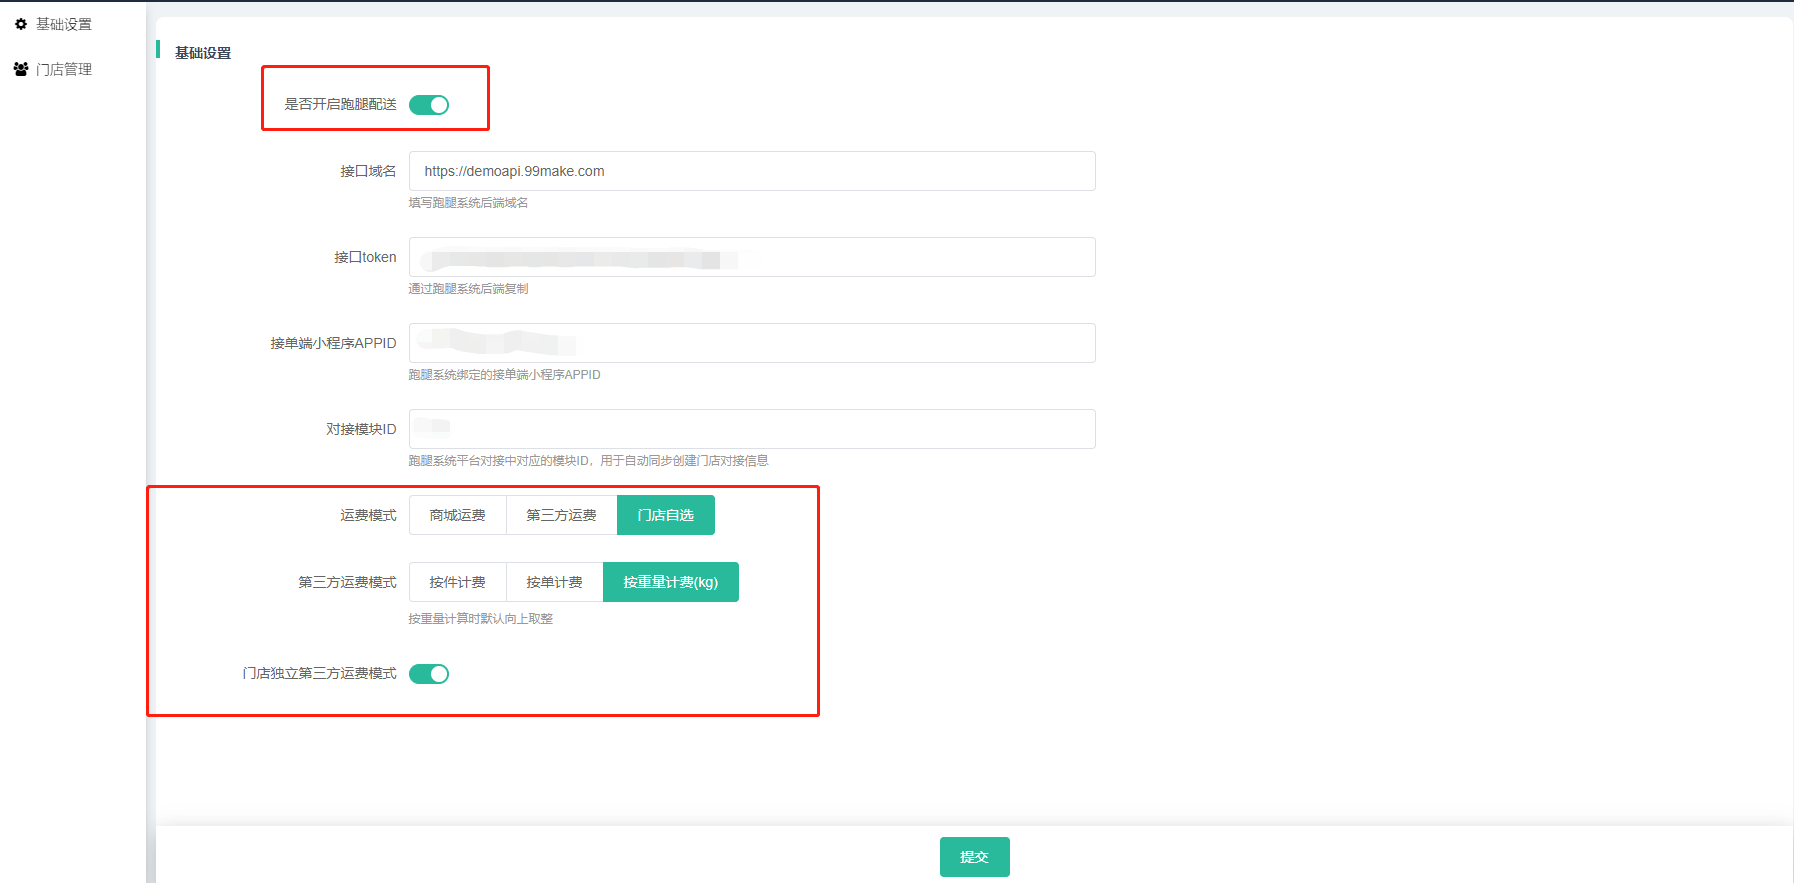Screen dimensions: 1794x883
Task: Disable the 门店独立第三方运费模式 switch
Action: [429, 674]
